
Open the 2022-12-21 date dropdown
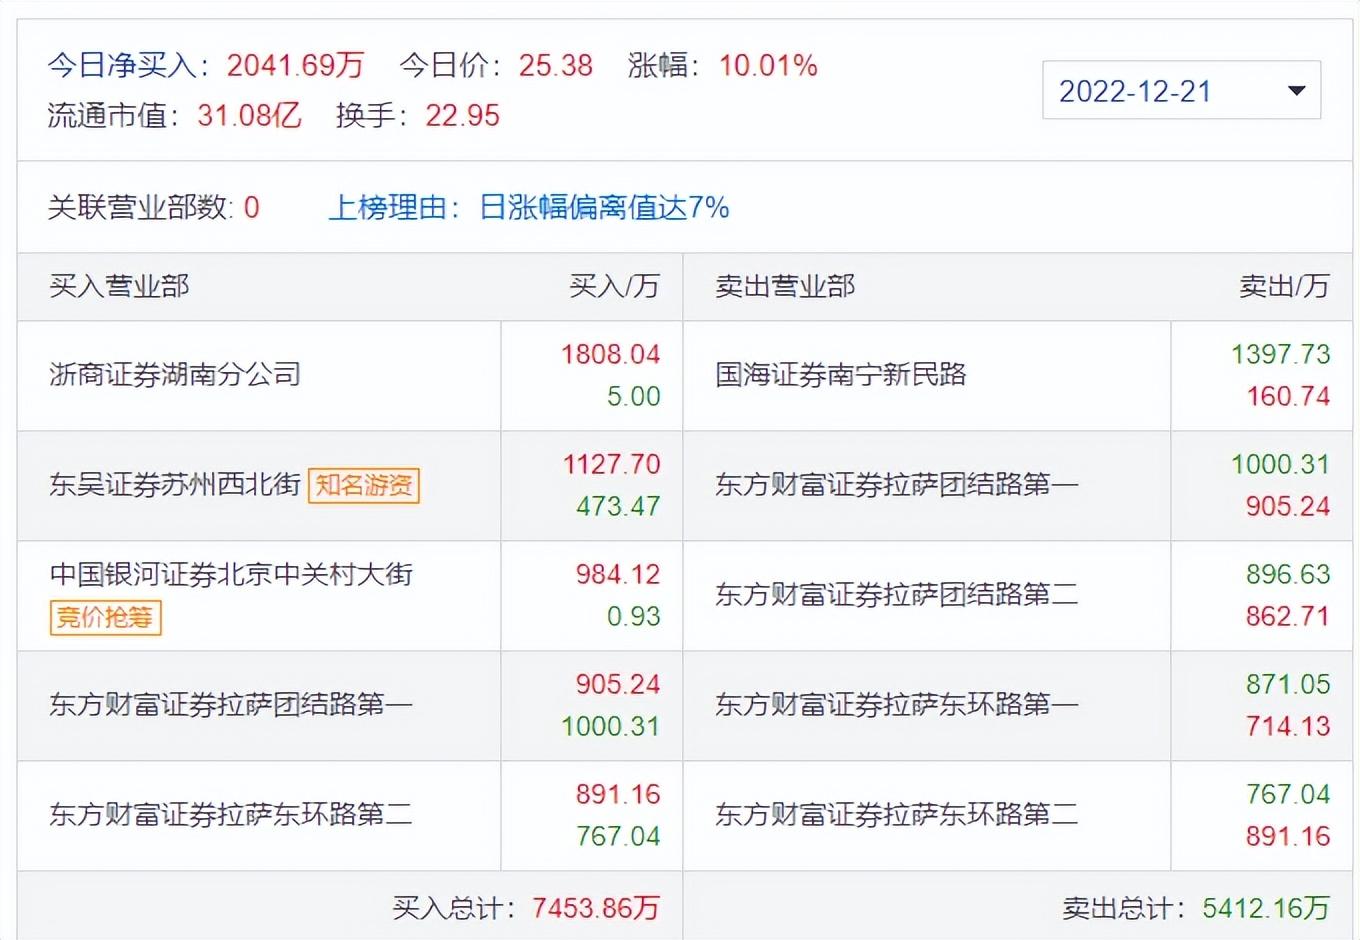[x=1181, y=91]
